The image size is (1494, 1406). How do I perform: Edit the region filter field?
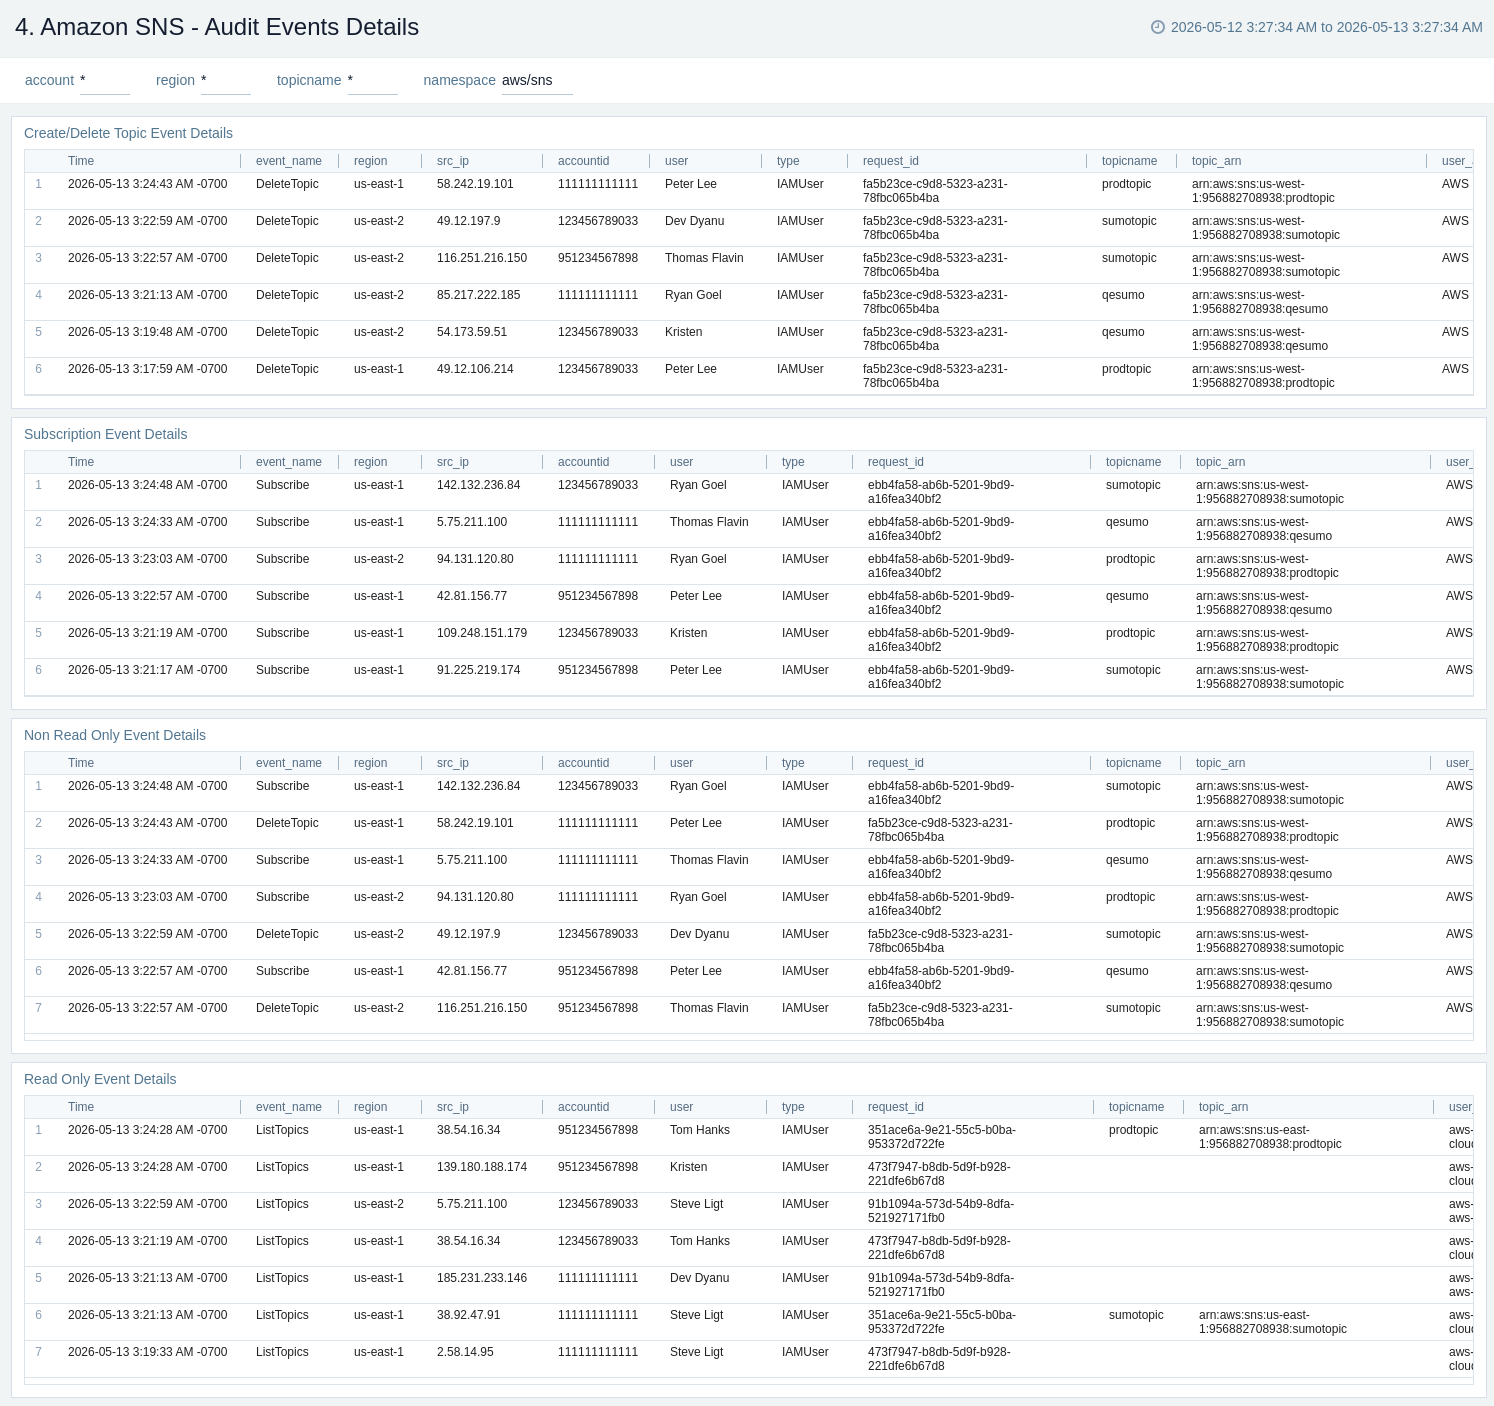226,81
